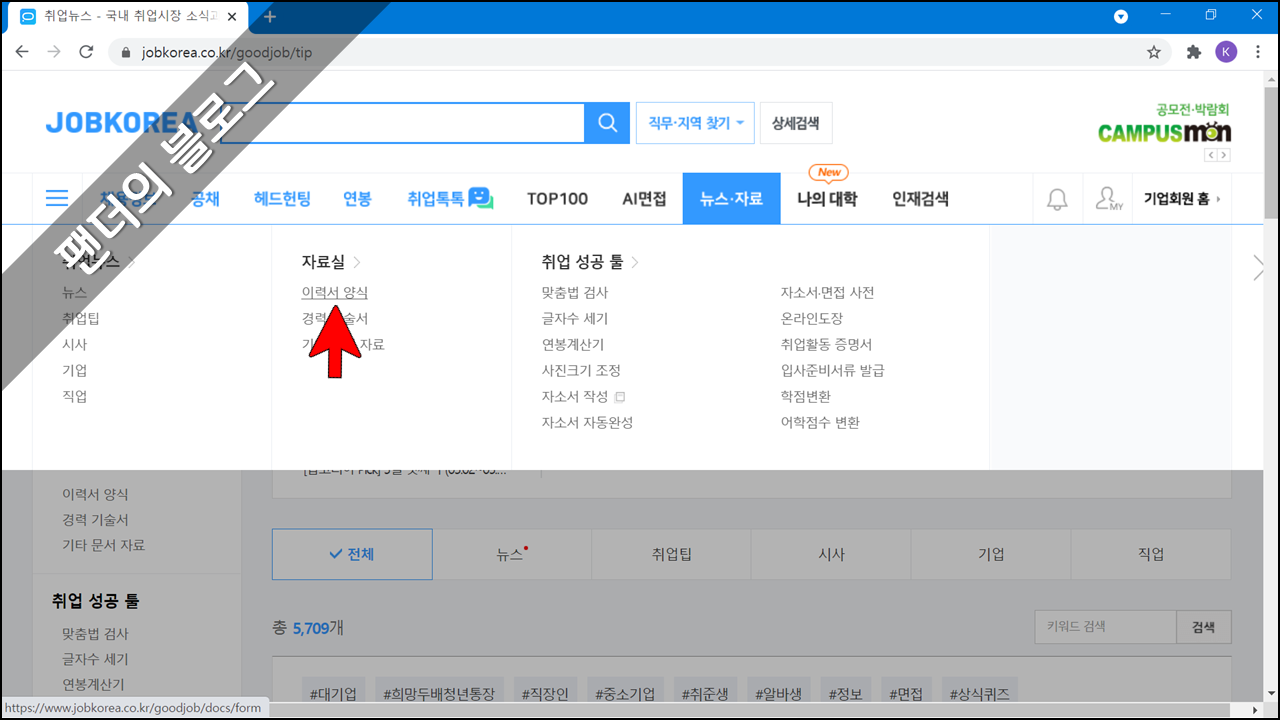Click the main JOBKOREA search box
The image size is (1280, 720).
[402, 123]
